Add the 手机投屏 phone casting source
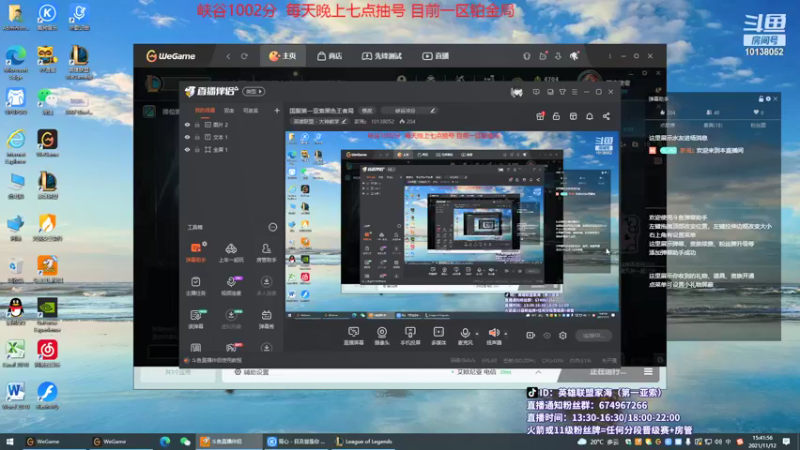The height and width of the screenshot is (450, 800). coord(410,336)
